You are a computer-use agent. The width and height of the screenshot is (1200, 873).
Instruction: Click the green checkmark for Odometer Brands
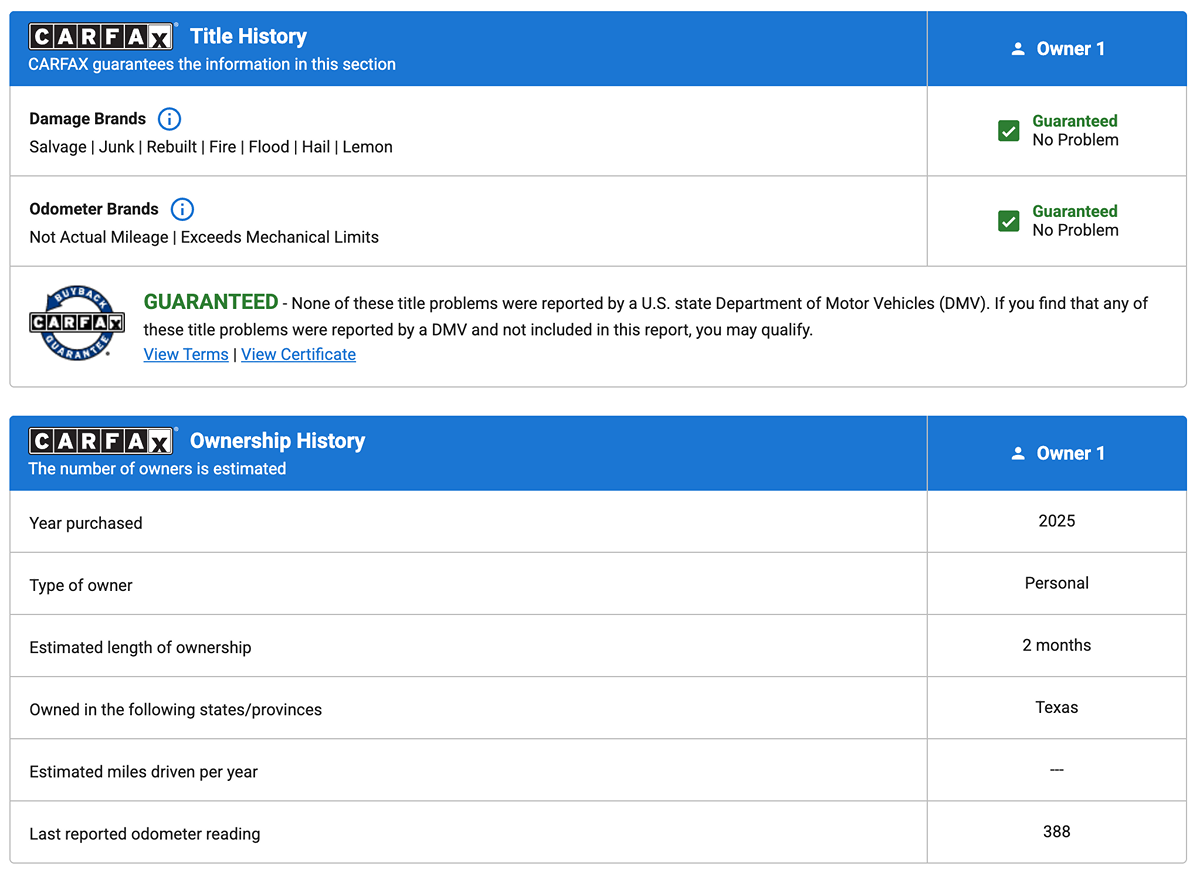tap(1009, 221)
